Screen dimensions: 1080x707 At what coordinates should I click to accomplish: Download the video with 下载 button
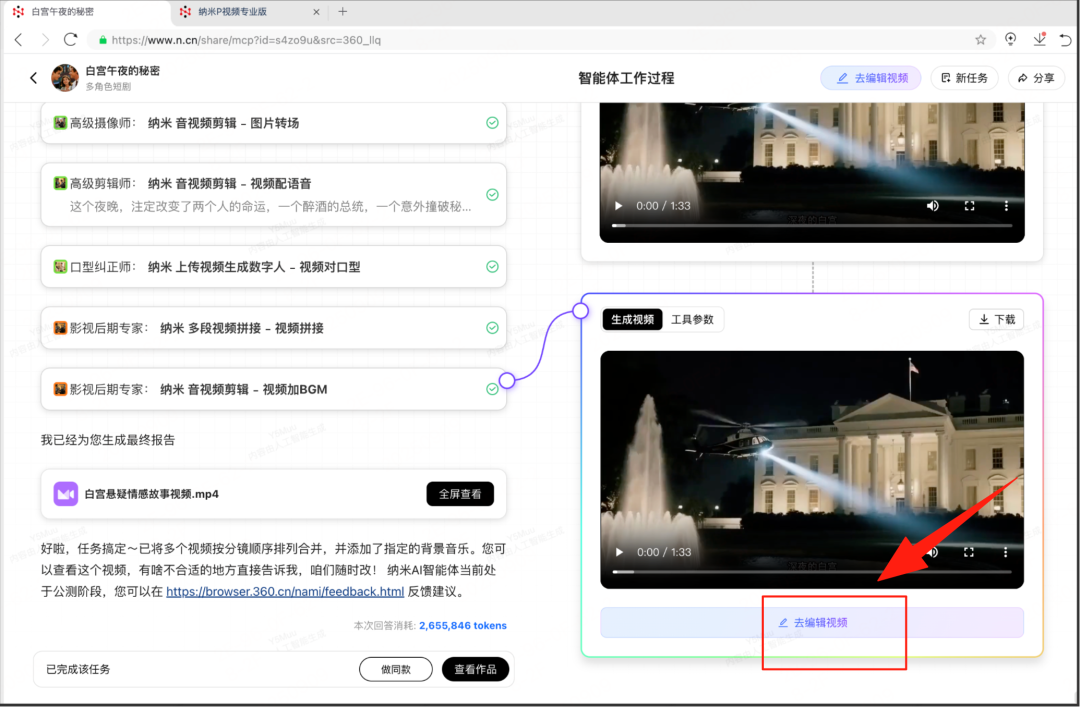(x=997, y=319)
